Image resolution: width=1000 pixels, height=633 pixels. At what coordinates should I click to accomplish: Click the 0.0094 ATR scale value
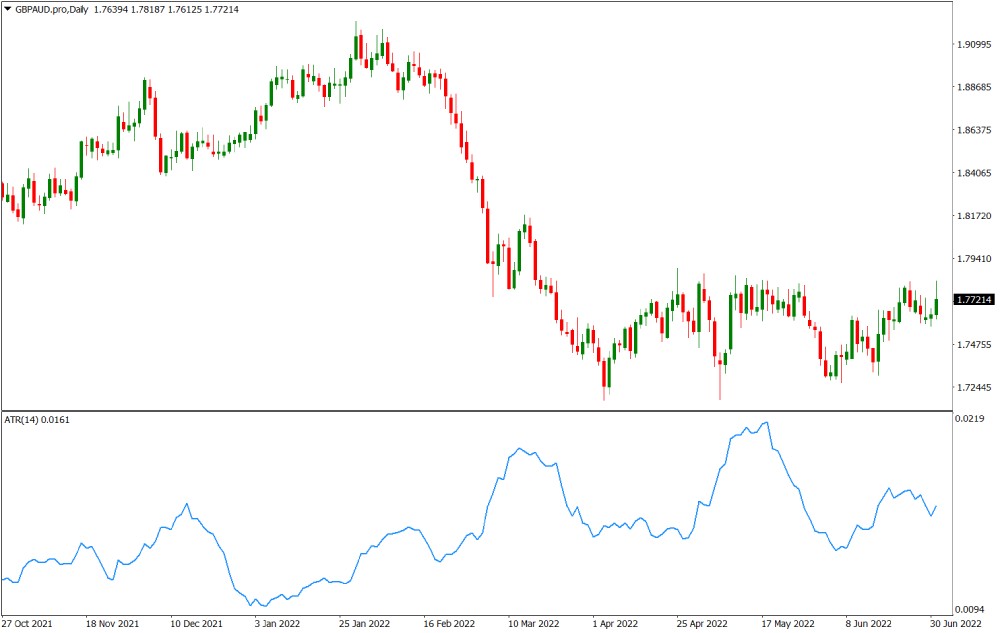pyautogui.click(x=969, y=609)
